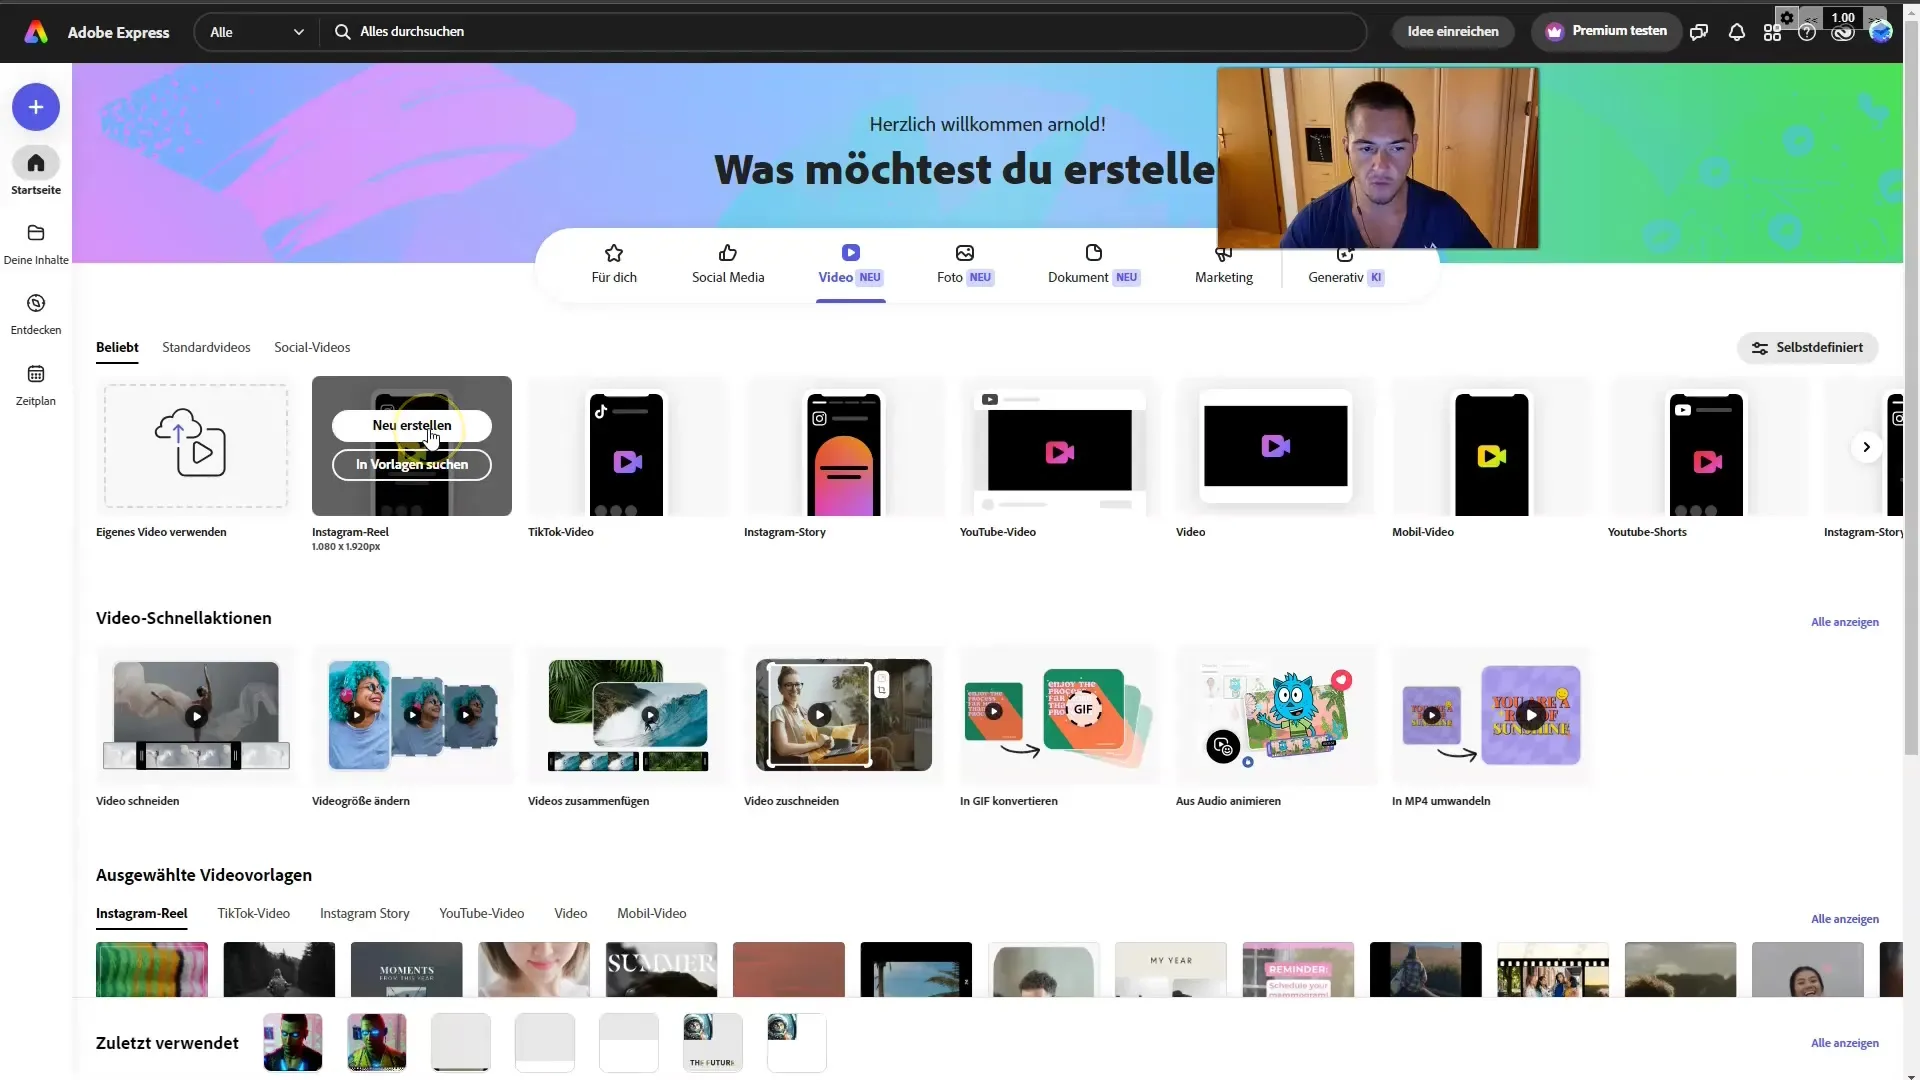Click Premium testen button

(1606, 32)
